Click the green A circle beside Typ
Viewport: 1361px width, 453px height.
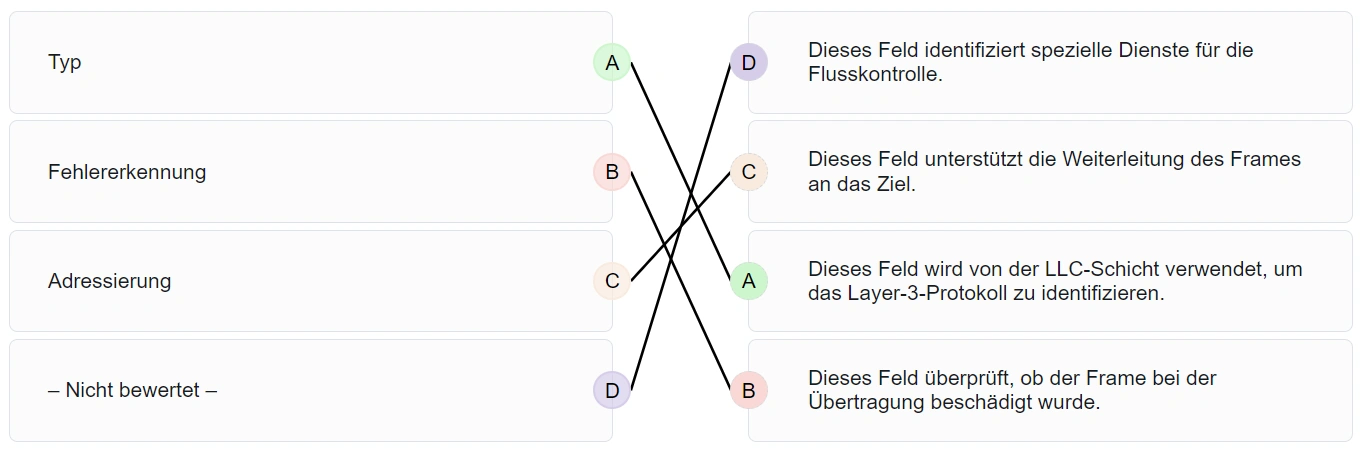pyautogui.click(x=612, y=63)
